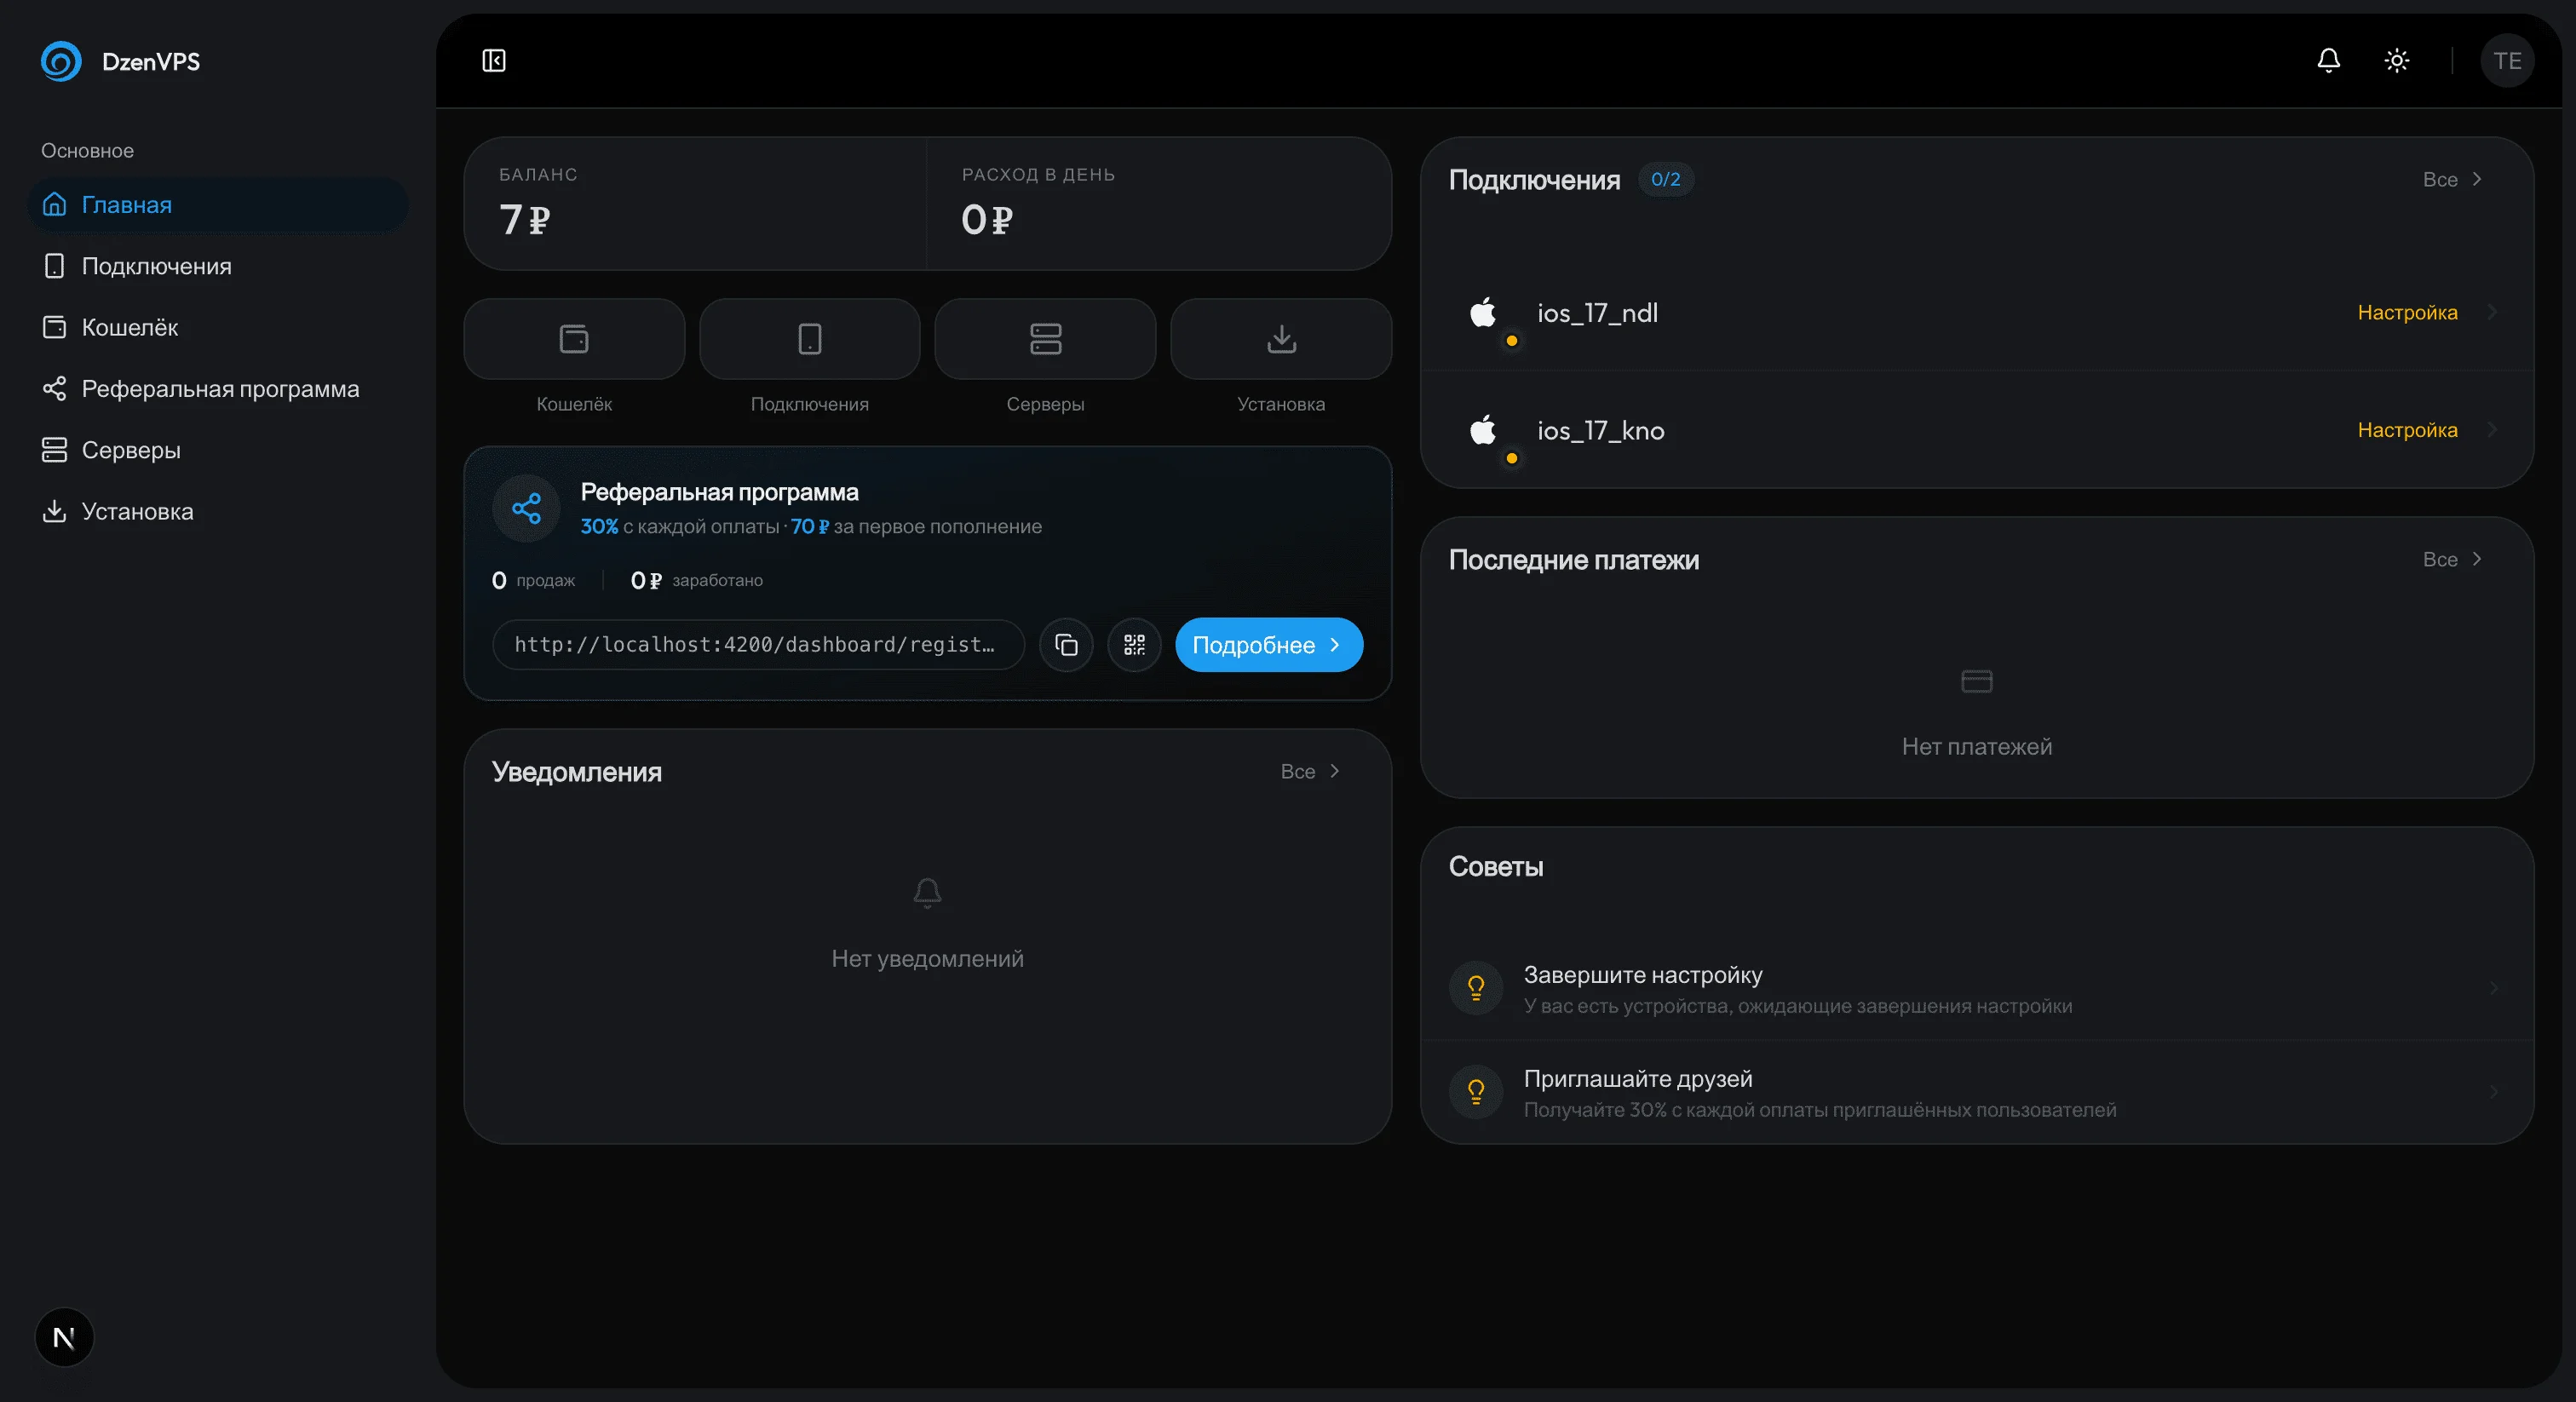Select Реферальная программа in the sidebar
This screenshot has width=2576, height=1402.
[220, 389]
